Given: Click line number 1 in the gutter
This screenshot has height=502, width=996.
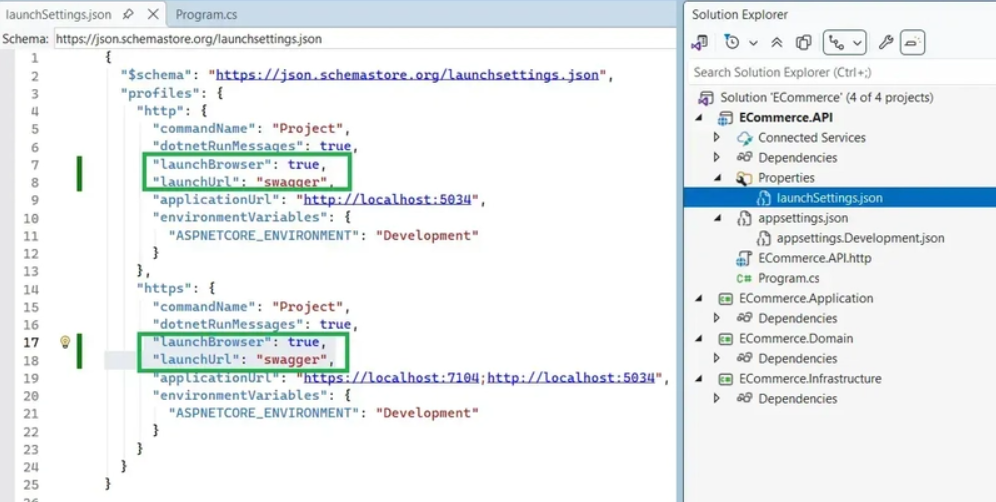Looking at the screenshot, I should [x=34, y=58].
